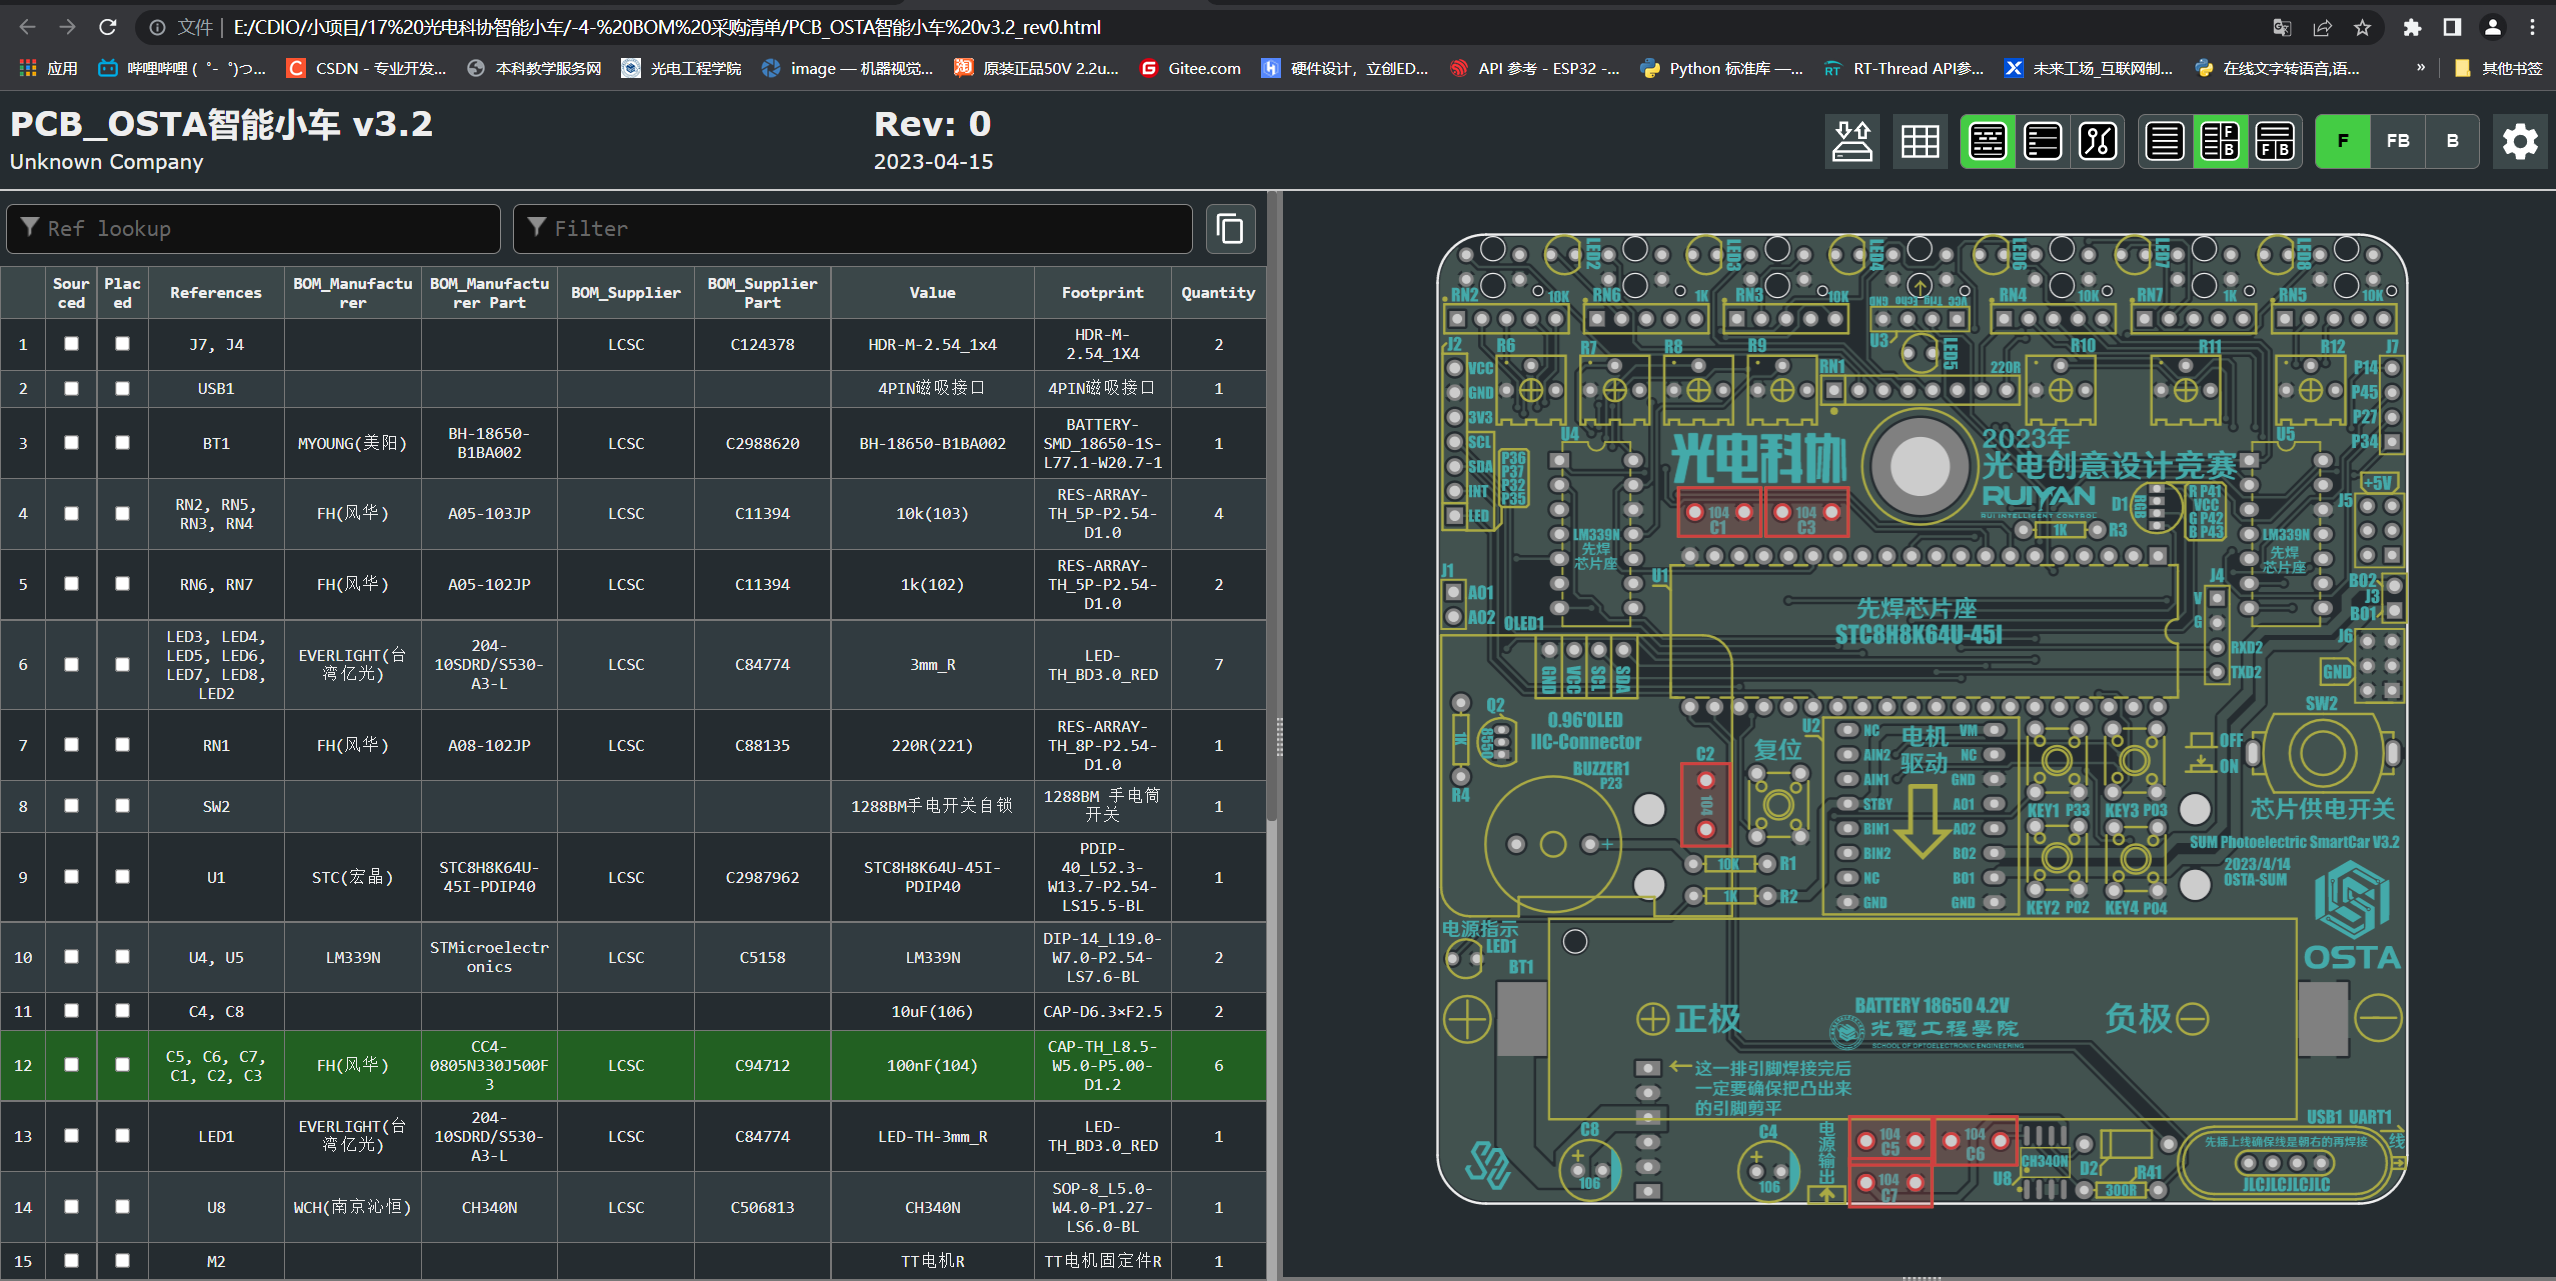Select top-bottom BOM layout icon

coord(2275,142)
